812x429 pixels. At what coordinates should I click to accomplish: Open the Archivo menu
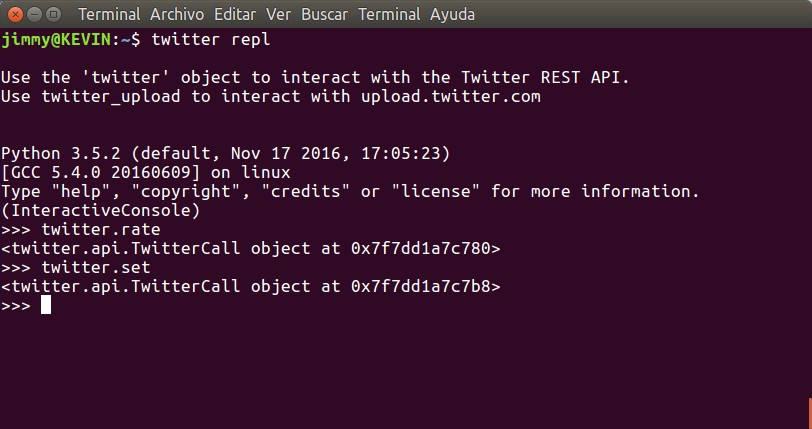(x=178, y=15)
